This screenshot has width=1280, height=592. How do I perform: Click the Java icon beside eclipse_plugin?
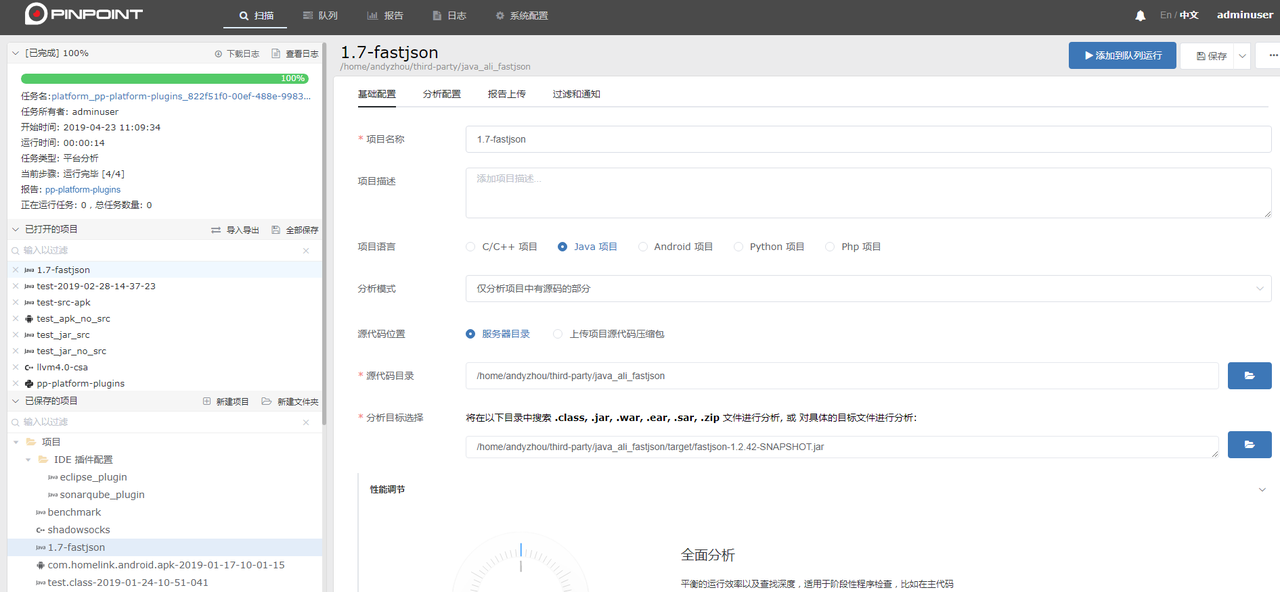pyautogui.click(x=52, y=477)
